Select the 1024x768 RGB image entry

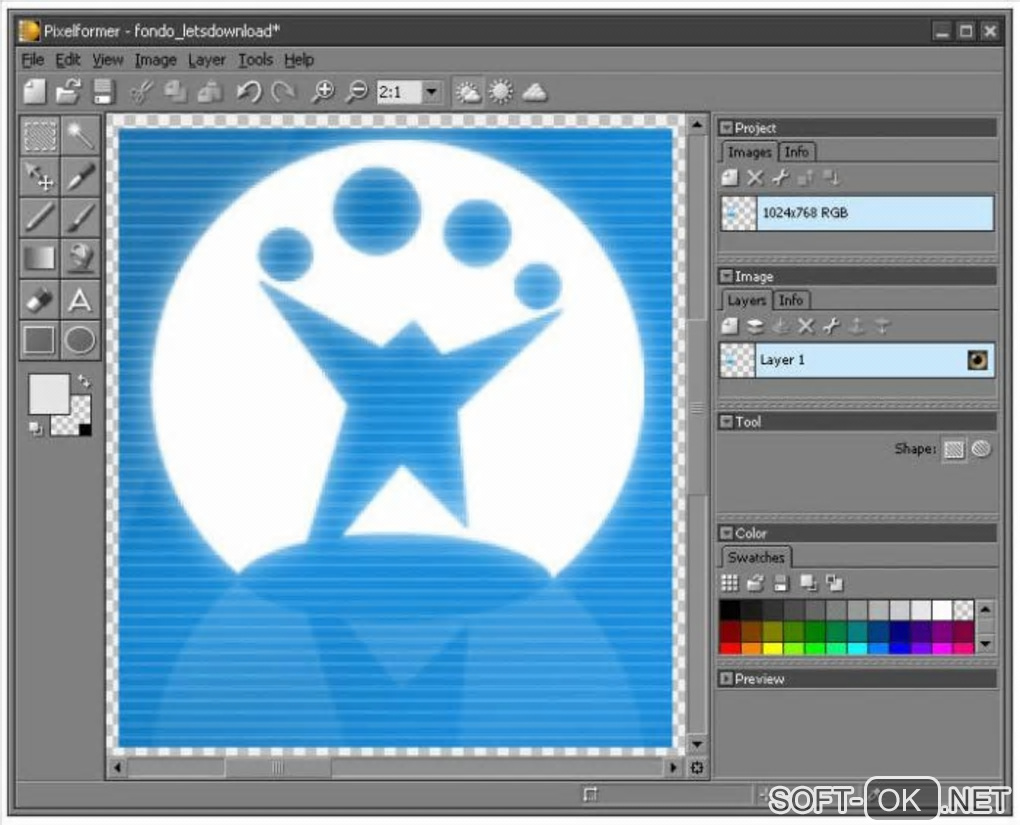click(x=857, y=213)
